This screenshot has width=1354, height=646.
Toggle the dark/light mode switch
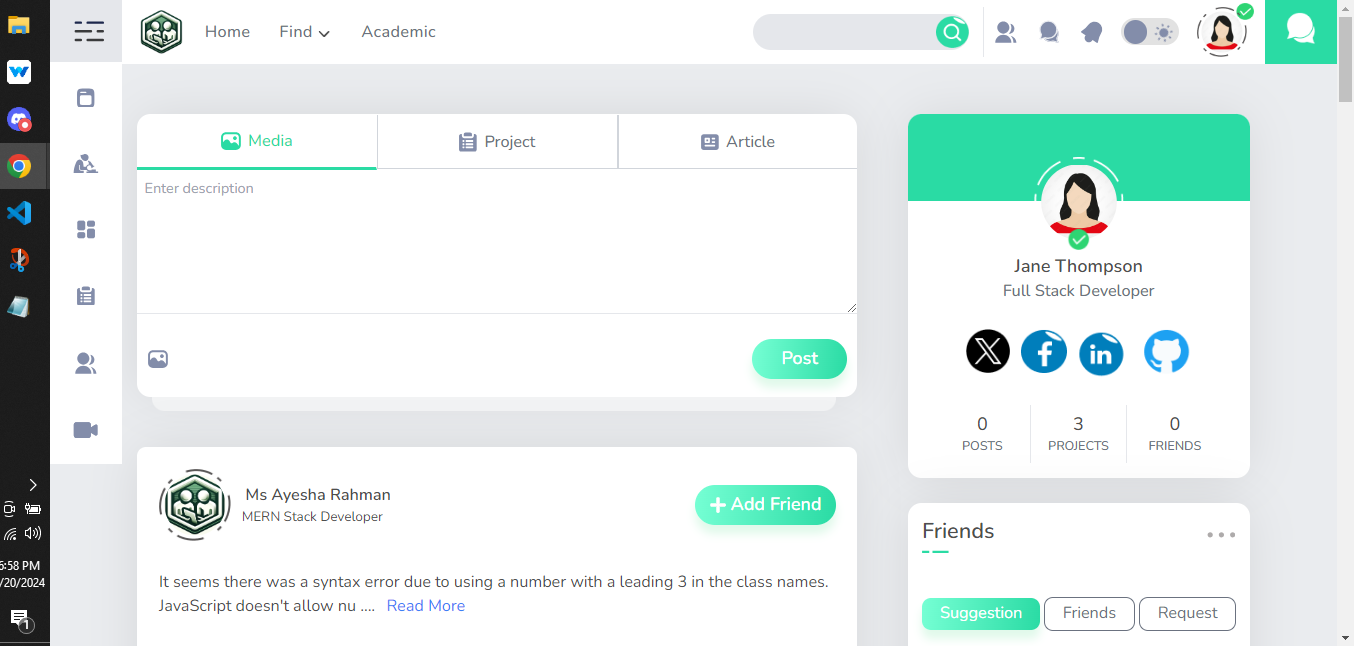pos(1149,32)
